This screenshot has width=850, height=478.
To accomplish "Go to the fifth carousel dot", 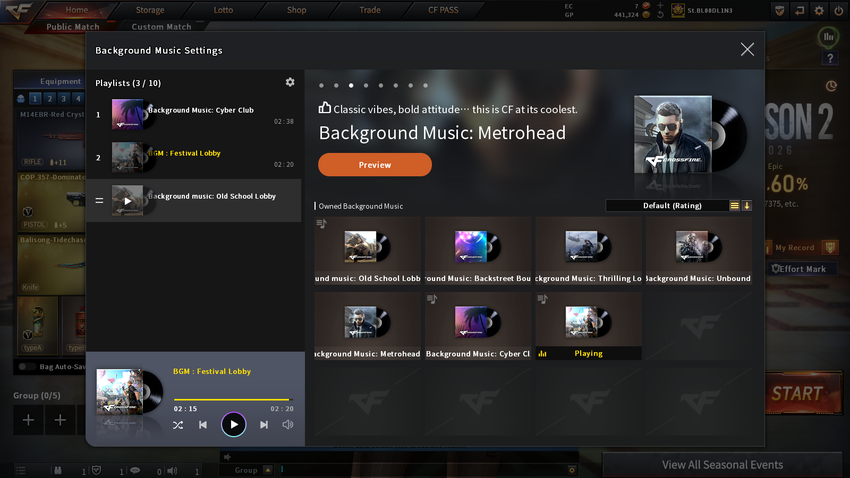I will [x=381, y=86].
